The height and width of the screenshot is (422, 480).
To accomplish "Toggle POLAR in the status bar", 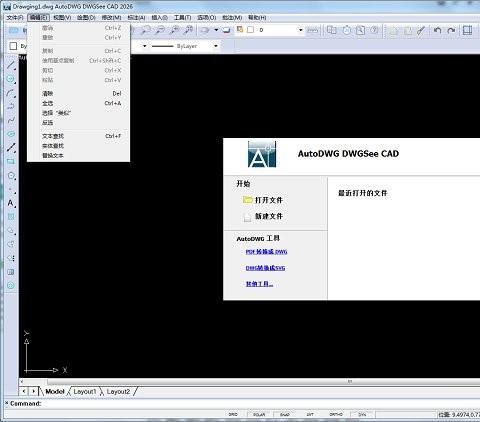I will pyautogui.click(x=259, y=414).
